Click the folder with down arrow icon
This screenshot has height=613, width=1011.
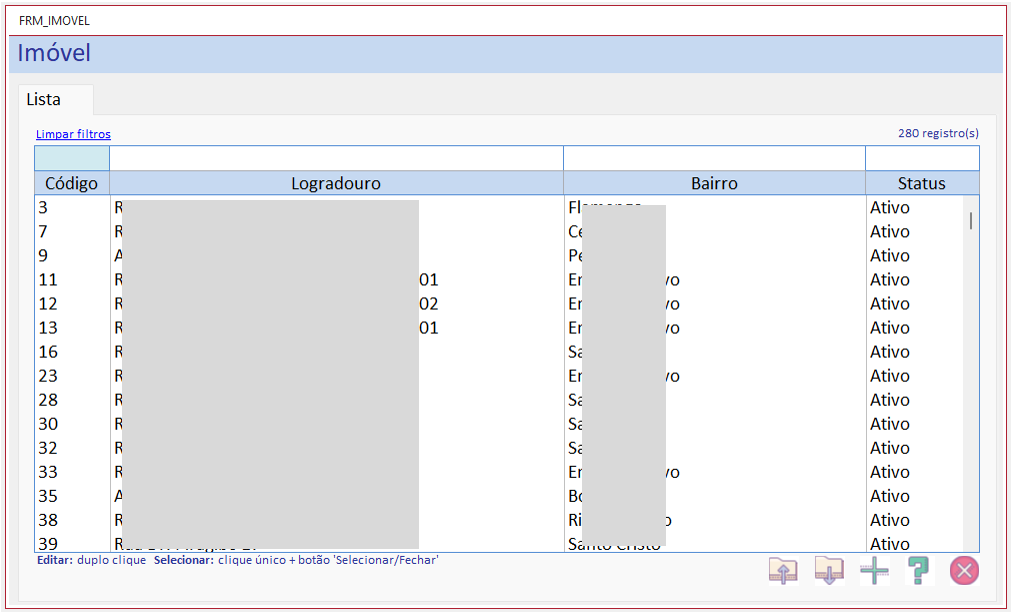tap(829, 570)
